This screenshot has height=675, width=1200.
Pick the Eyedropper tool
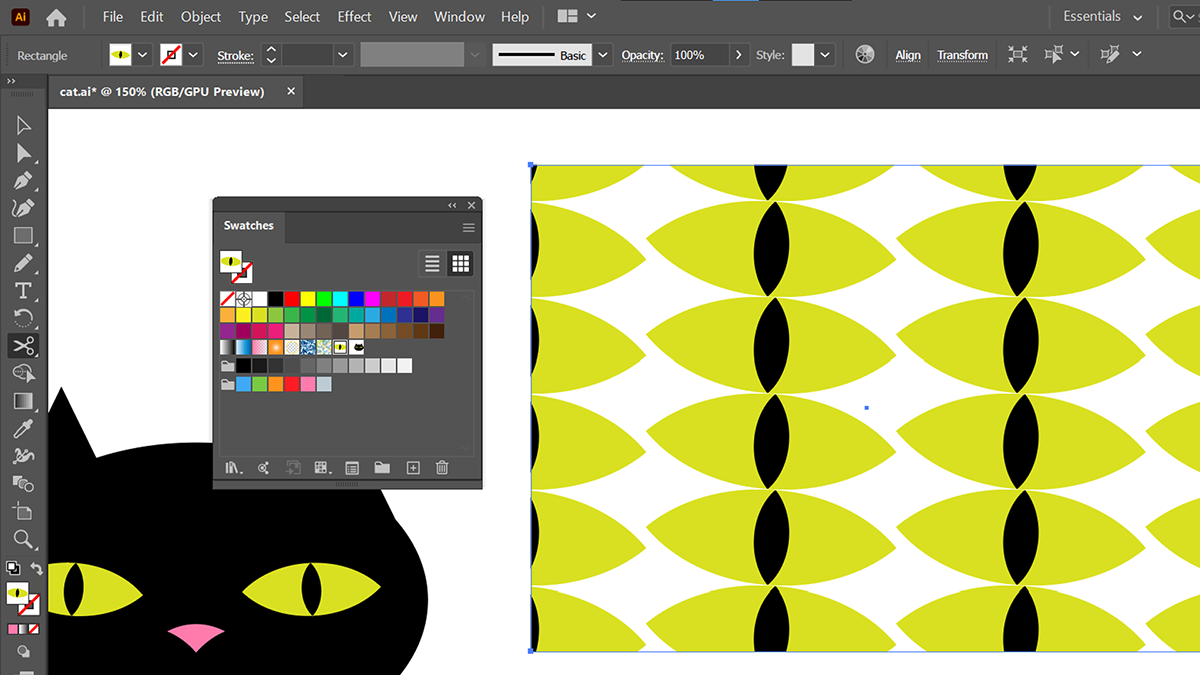(x=23, y=429)
